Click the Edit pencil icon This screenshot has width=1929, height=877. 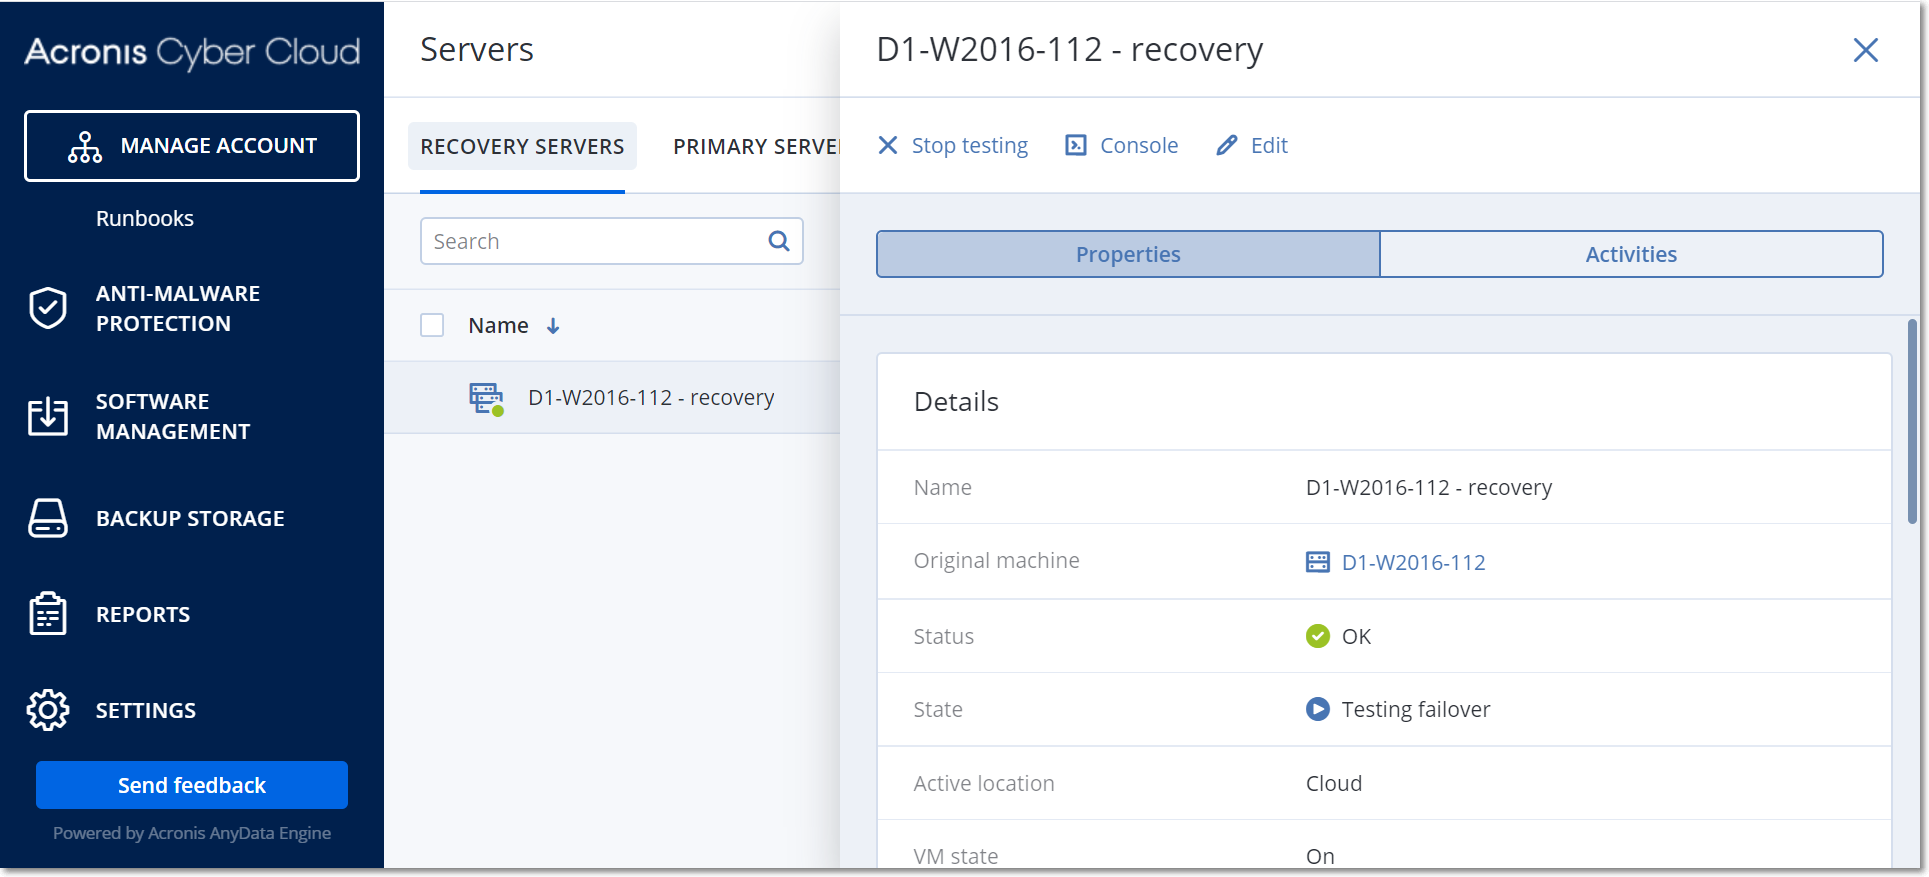pyautogui.click(x=1227, y=146)
